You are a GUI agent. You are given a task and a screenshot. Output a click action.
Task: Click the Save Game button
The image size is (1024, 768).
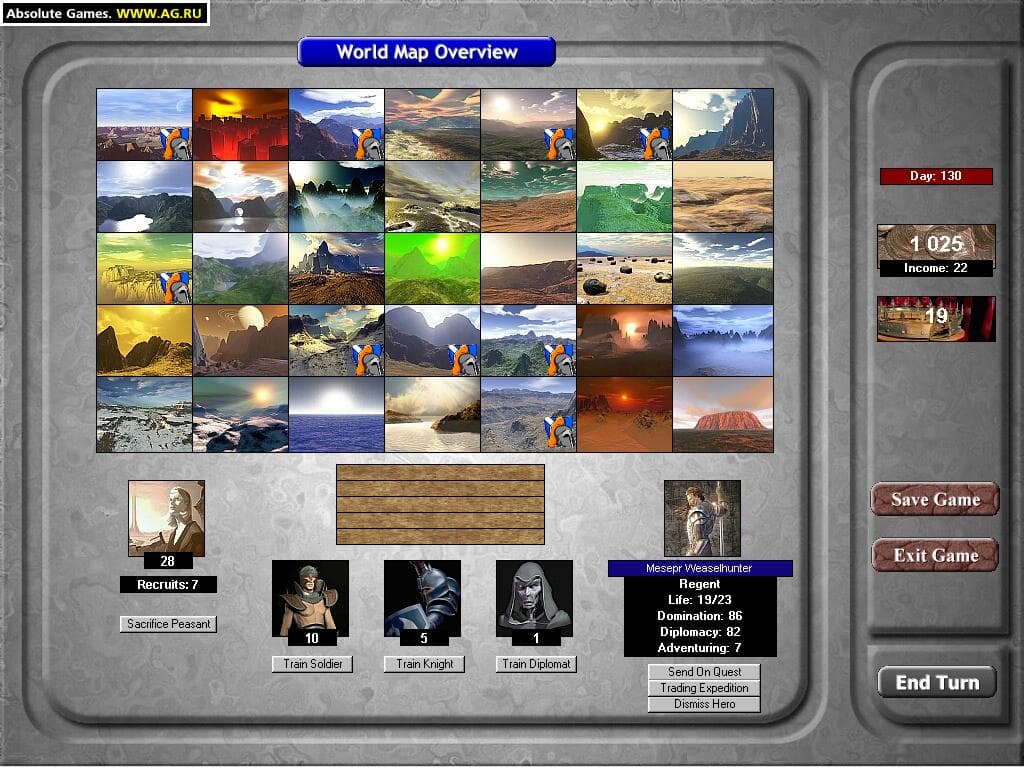(935, 500)
